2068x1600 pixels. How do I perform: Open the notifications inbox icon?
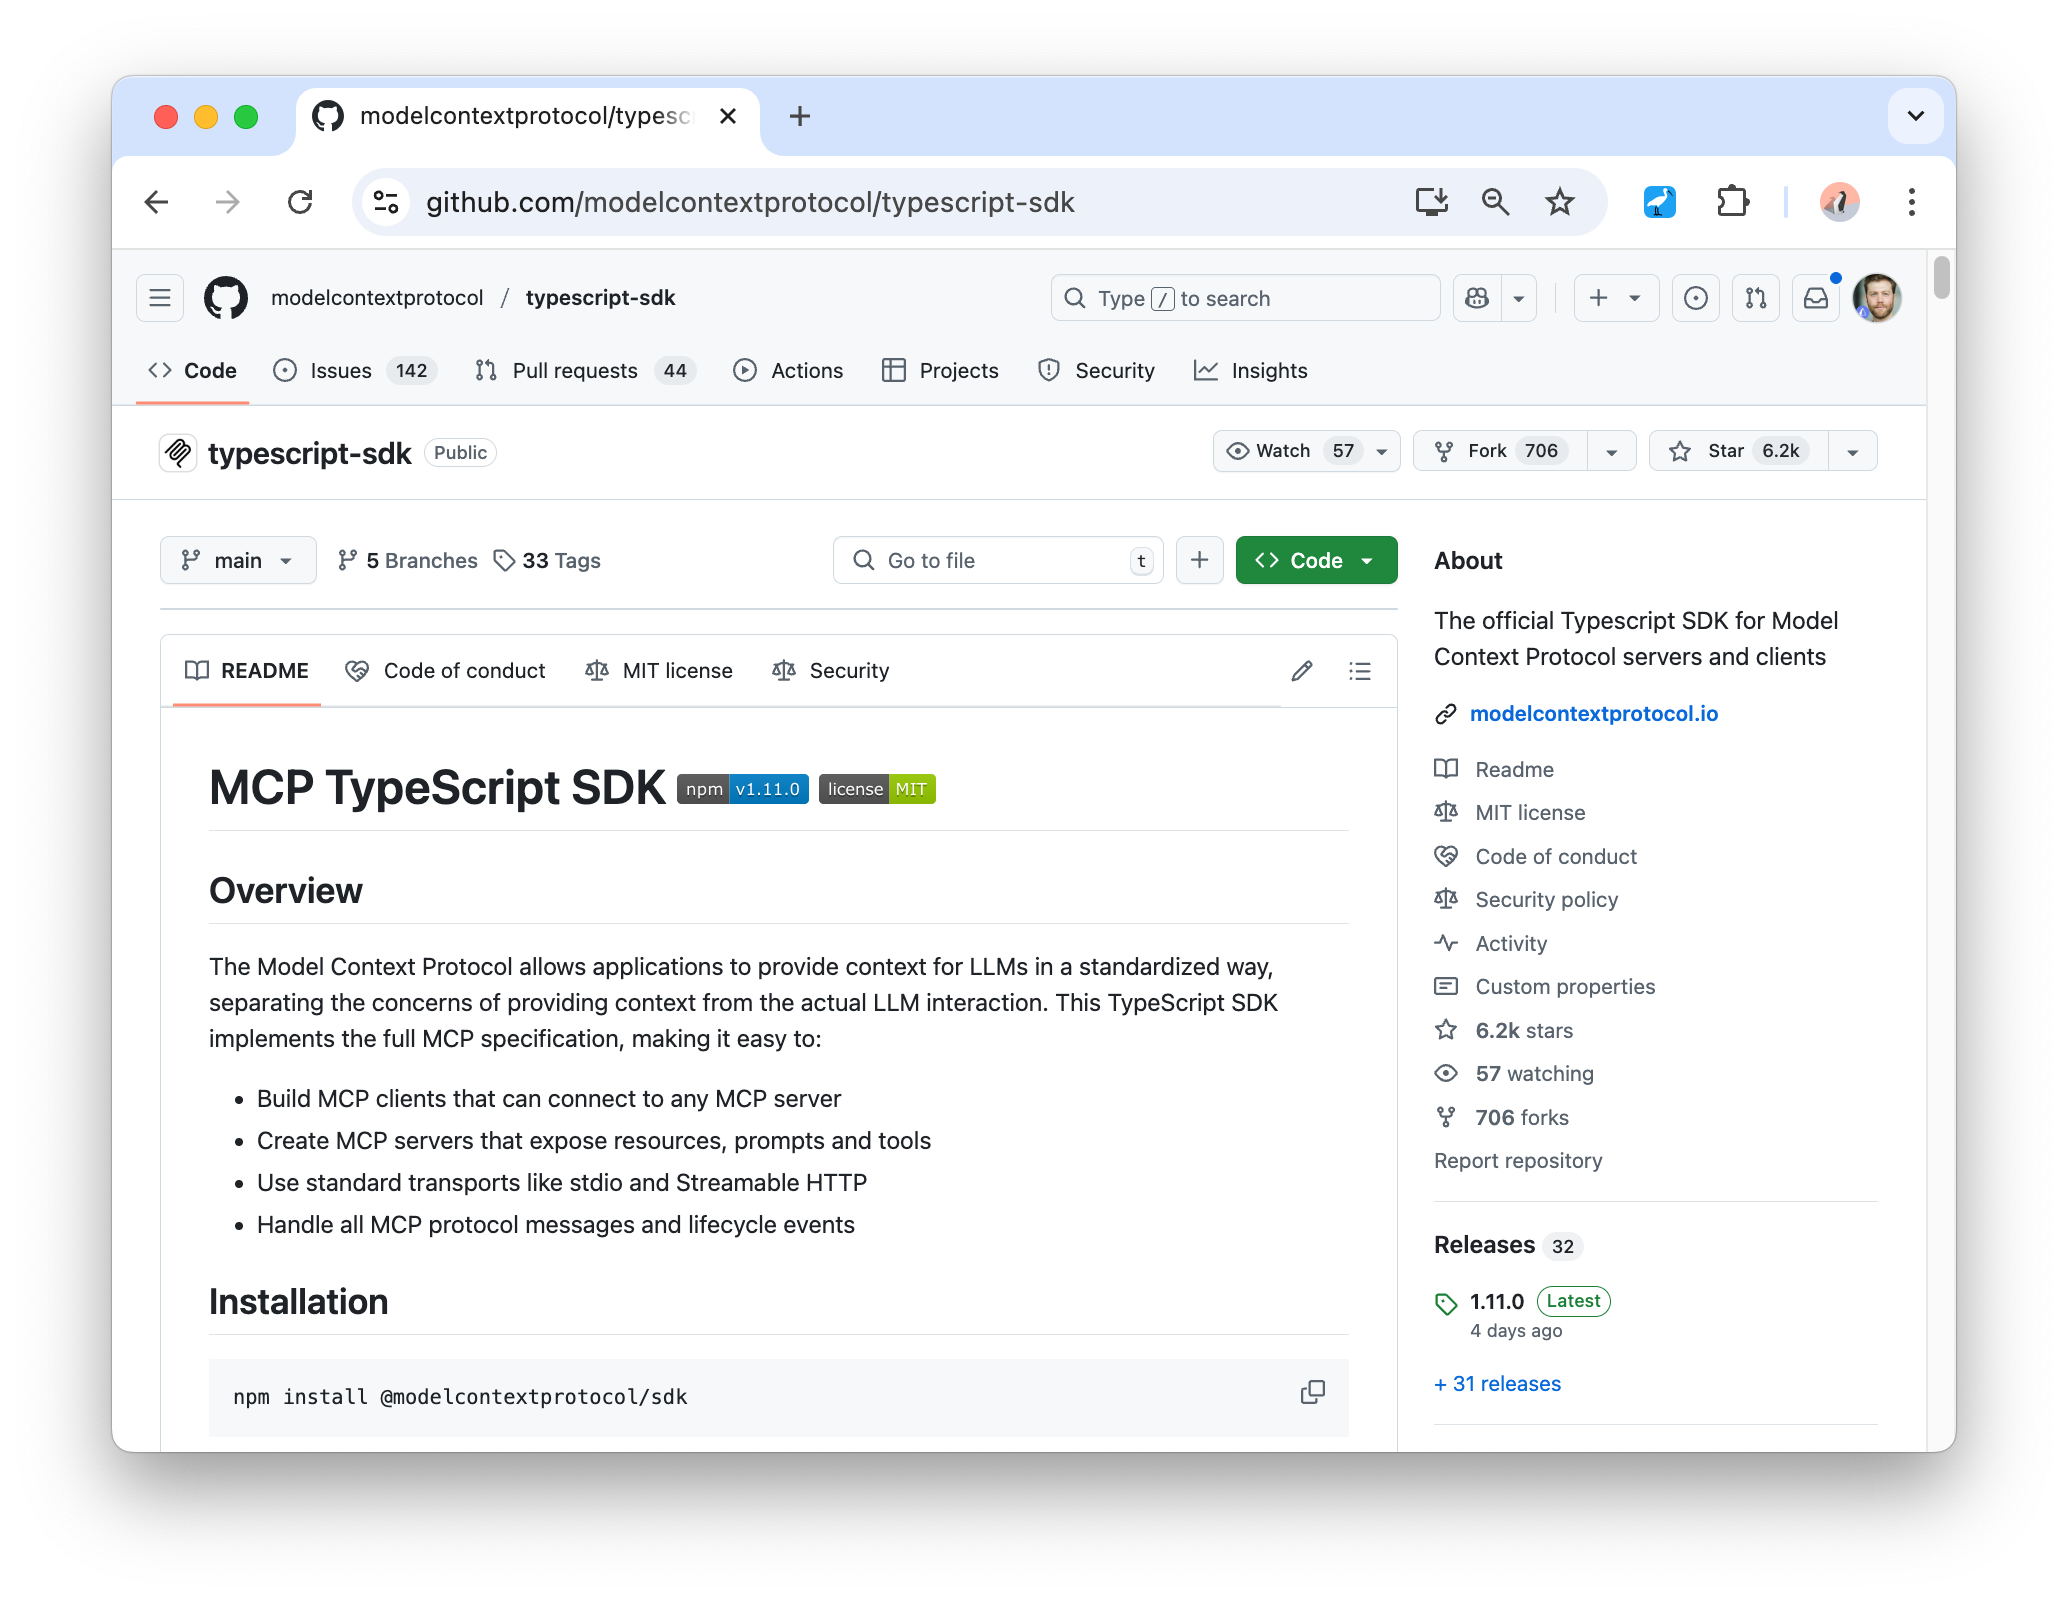(x=1816, y=298)
